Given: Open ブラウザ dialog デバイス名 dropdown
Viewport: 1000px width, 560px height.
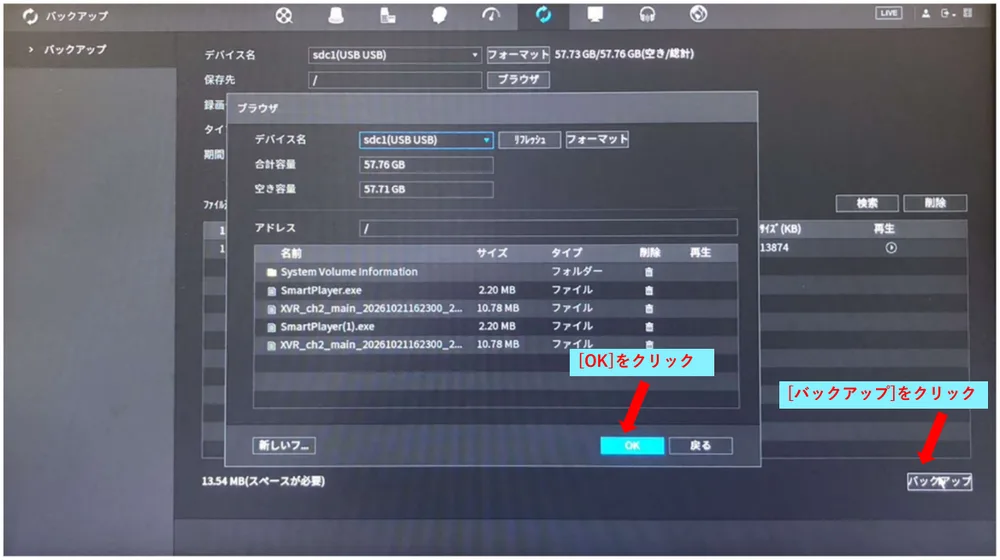Looking at the screenshot, I should click(426, 140).
